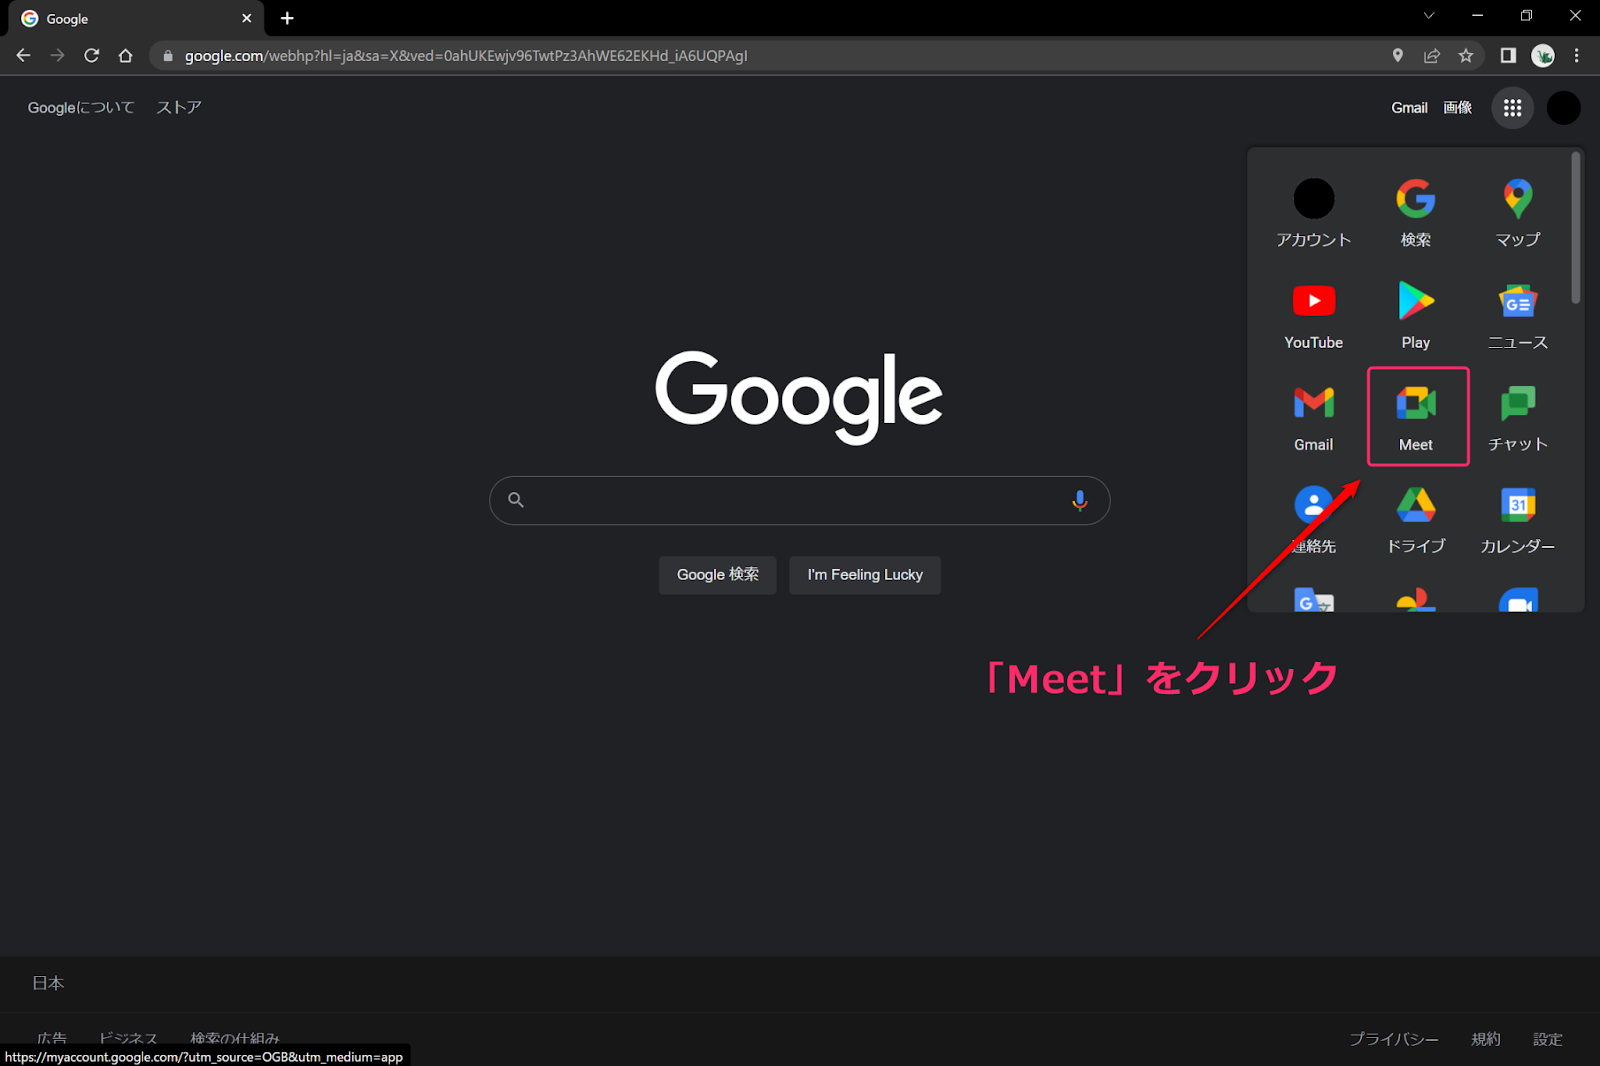The width and height of the screenshot is (1600, 1066).
Task: Open 検索 (Search) app icon
Action: click(x=1416, y=212)
